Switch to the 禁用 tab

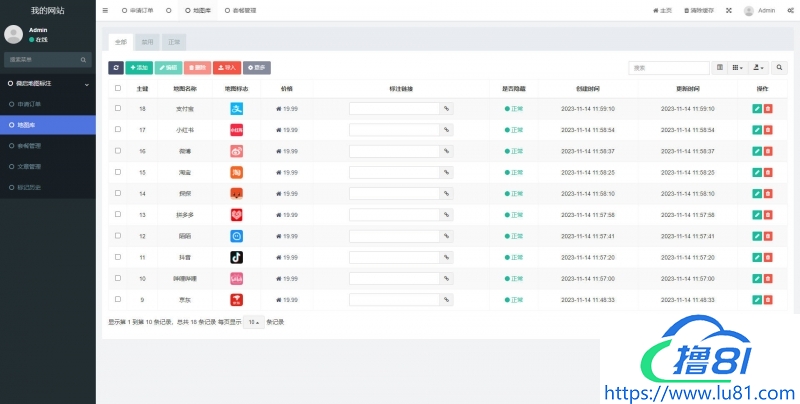(x=147, y=42)
